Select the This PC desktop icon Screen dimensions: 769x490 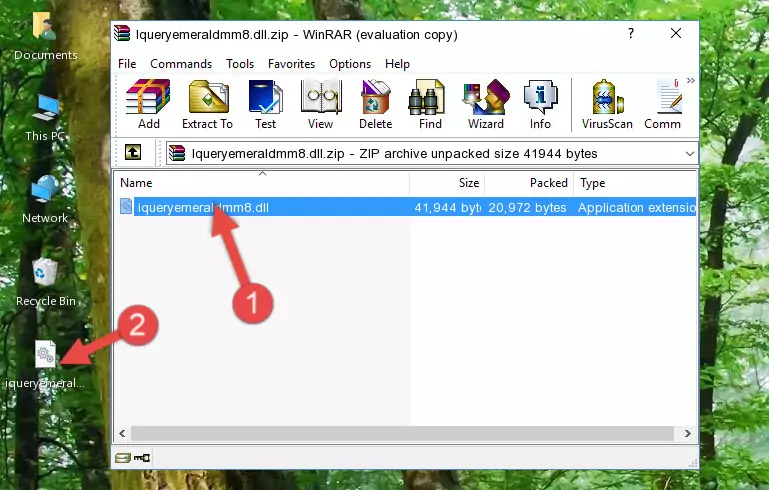coord(45,118)
